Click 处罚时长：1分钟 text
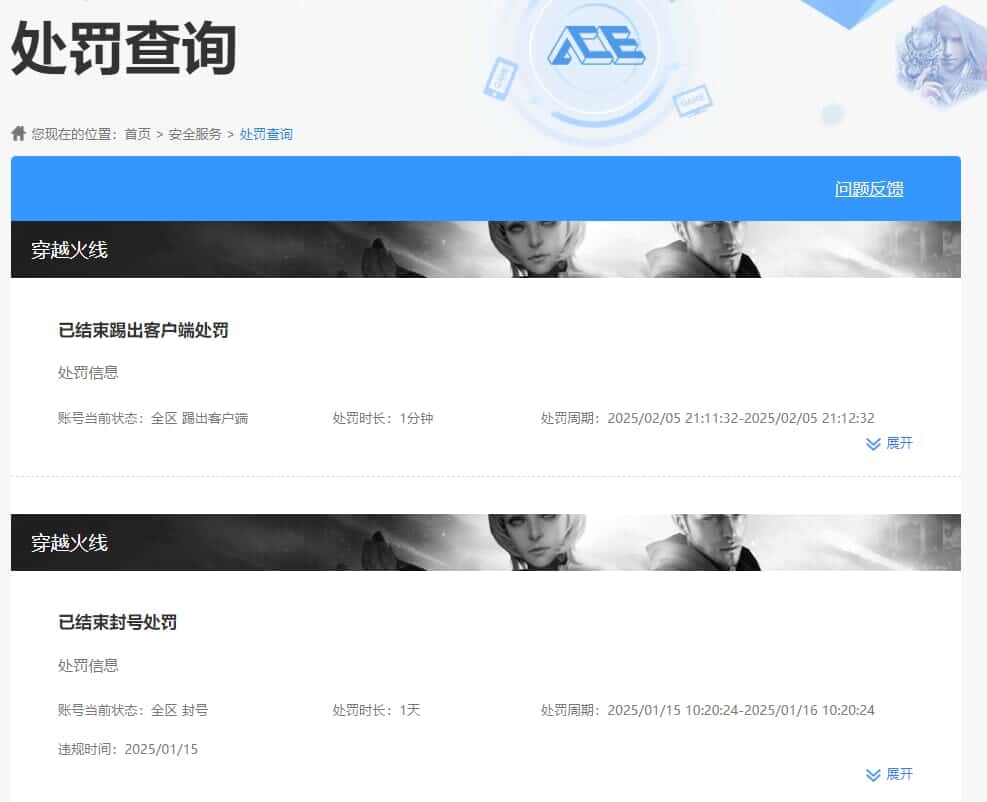This screenshot has width=987, height=802. coord(383,418)
